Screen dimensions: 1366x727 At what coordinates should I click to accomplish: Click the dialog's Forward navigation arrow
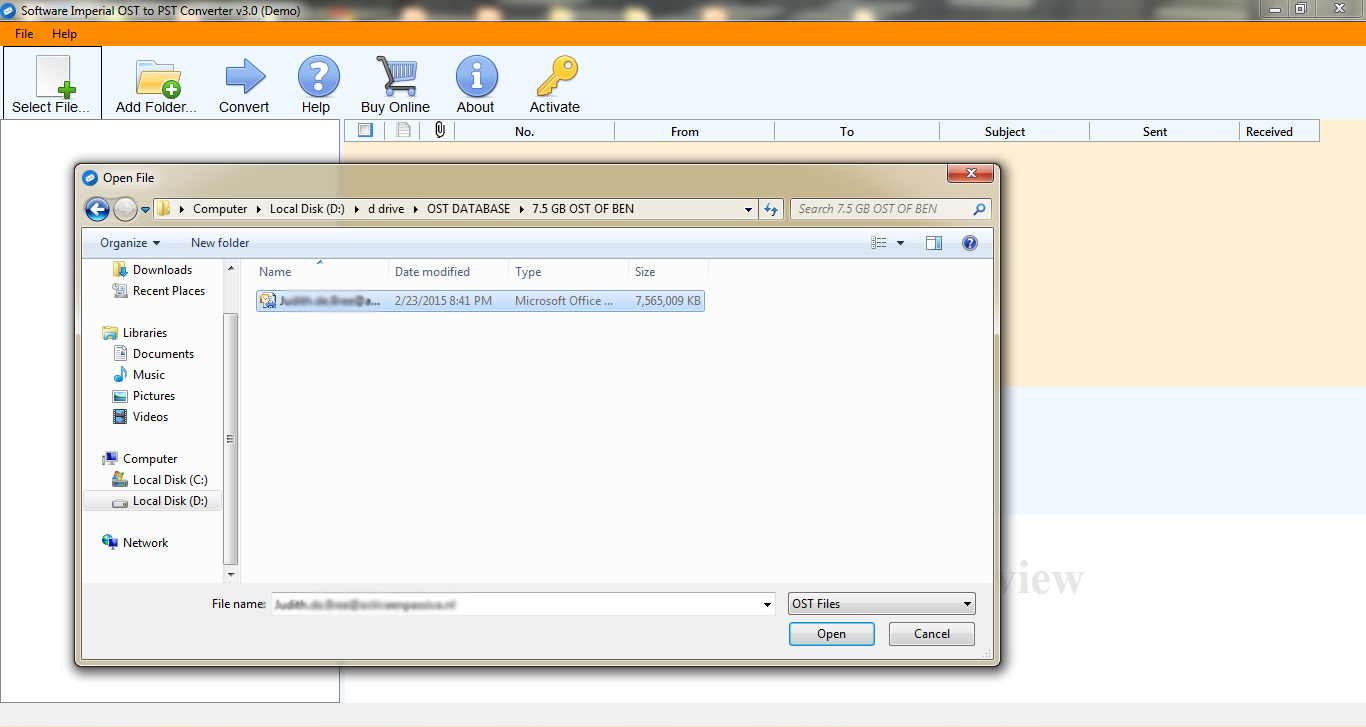coord(125,209)
